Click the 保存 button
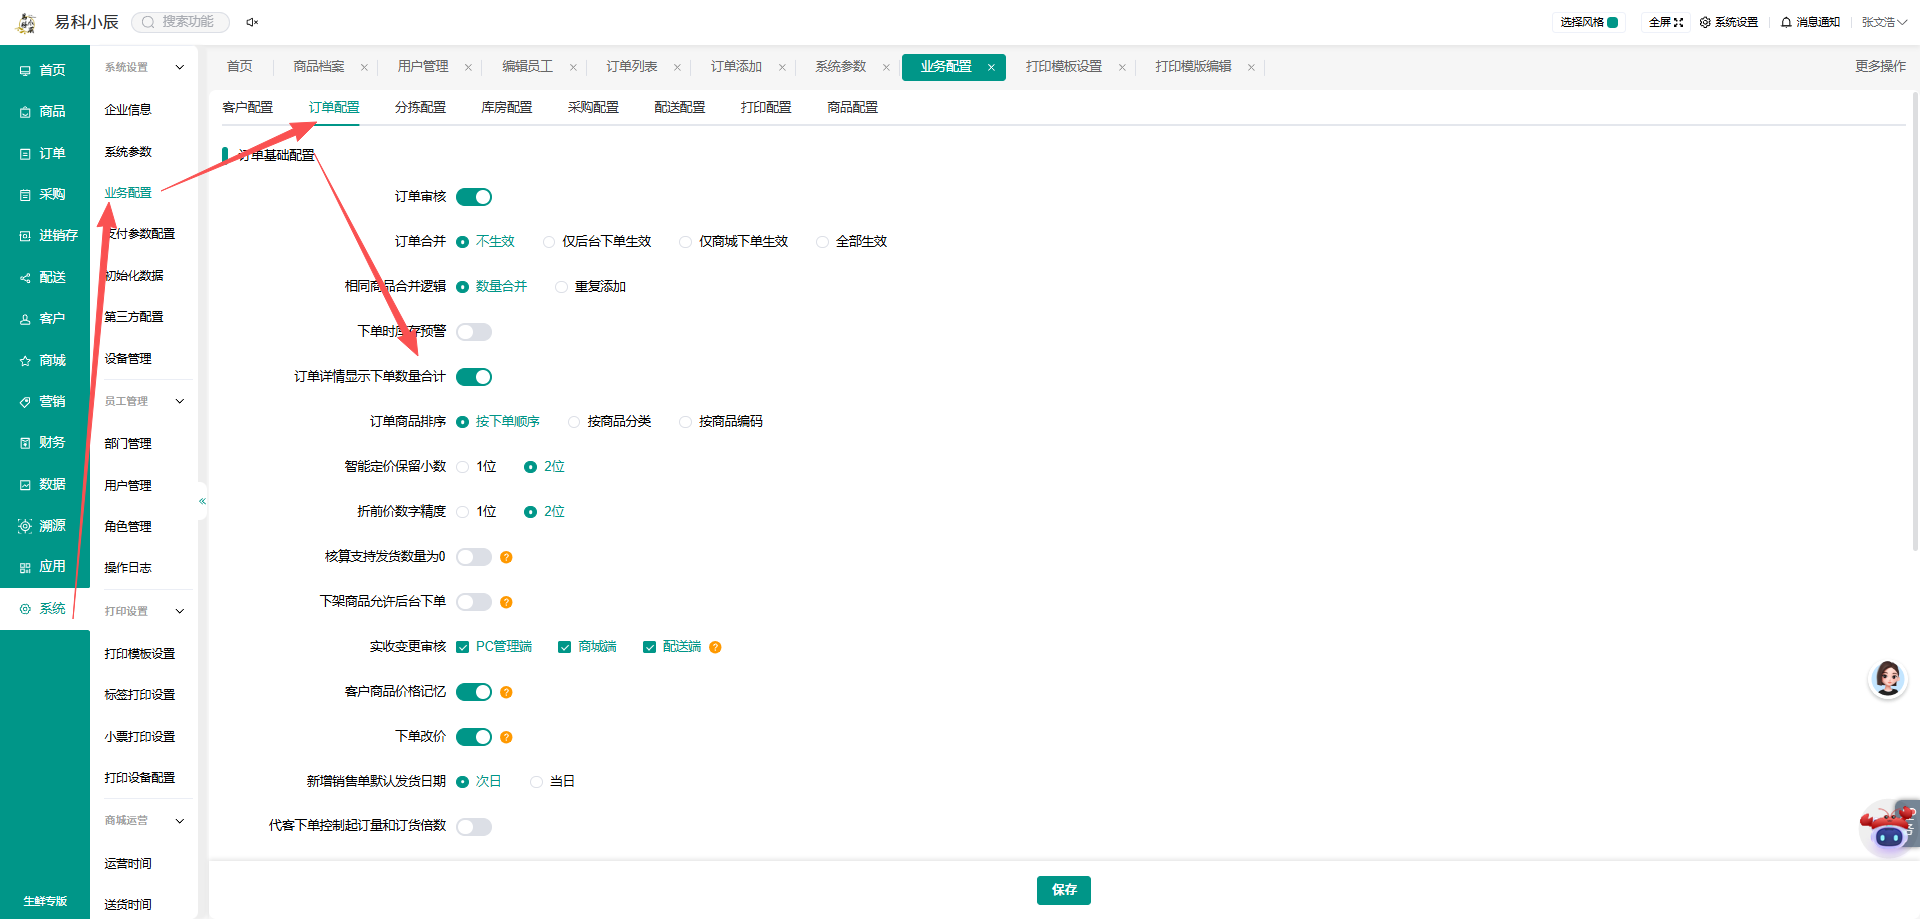This screenshot has width=1920, height=919. click(x=1064, y=890)
